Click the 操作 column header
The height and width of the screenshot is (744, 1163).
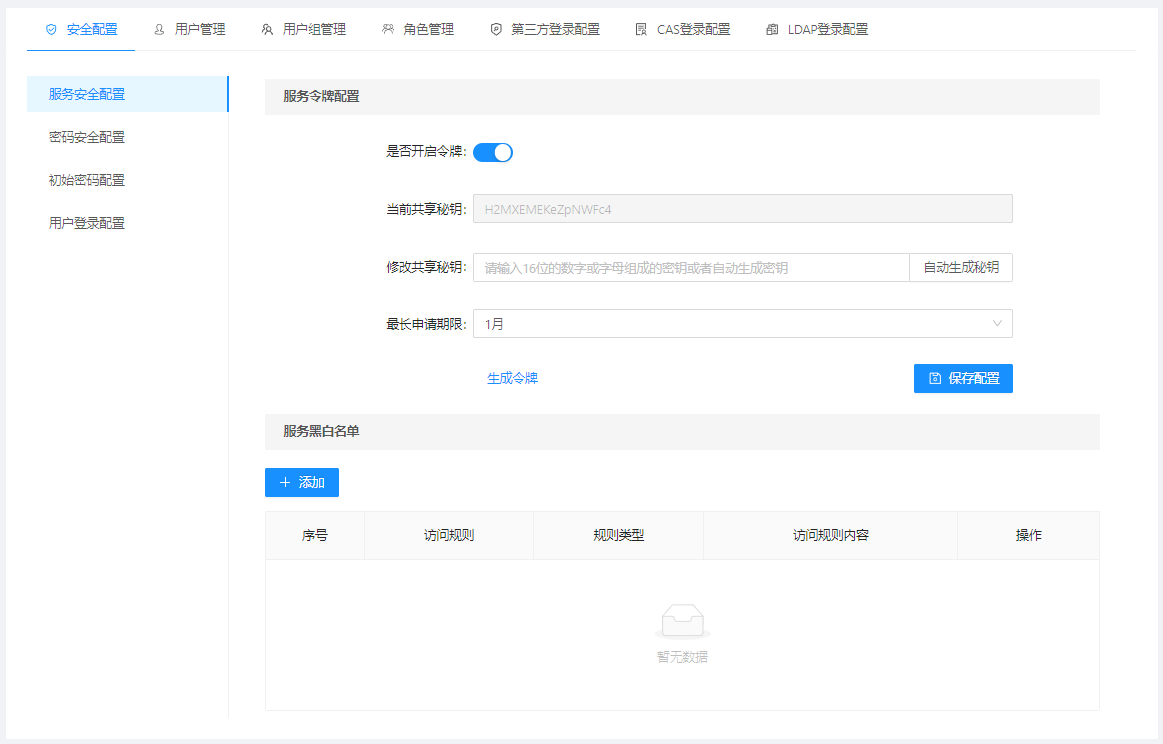coord(1029,536)
